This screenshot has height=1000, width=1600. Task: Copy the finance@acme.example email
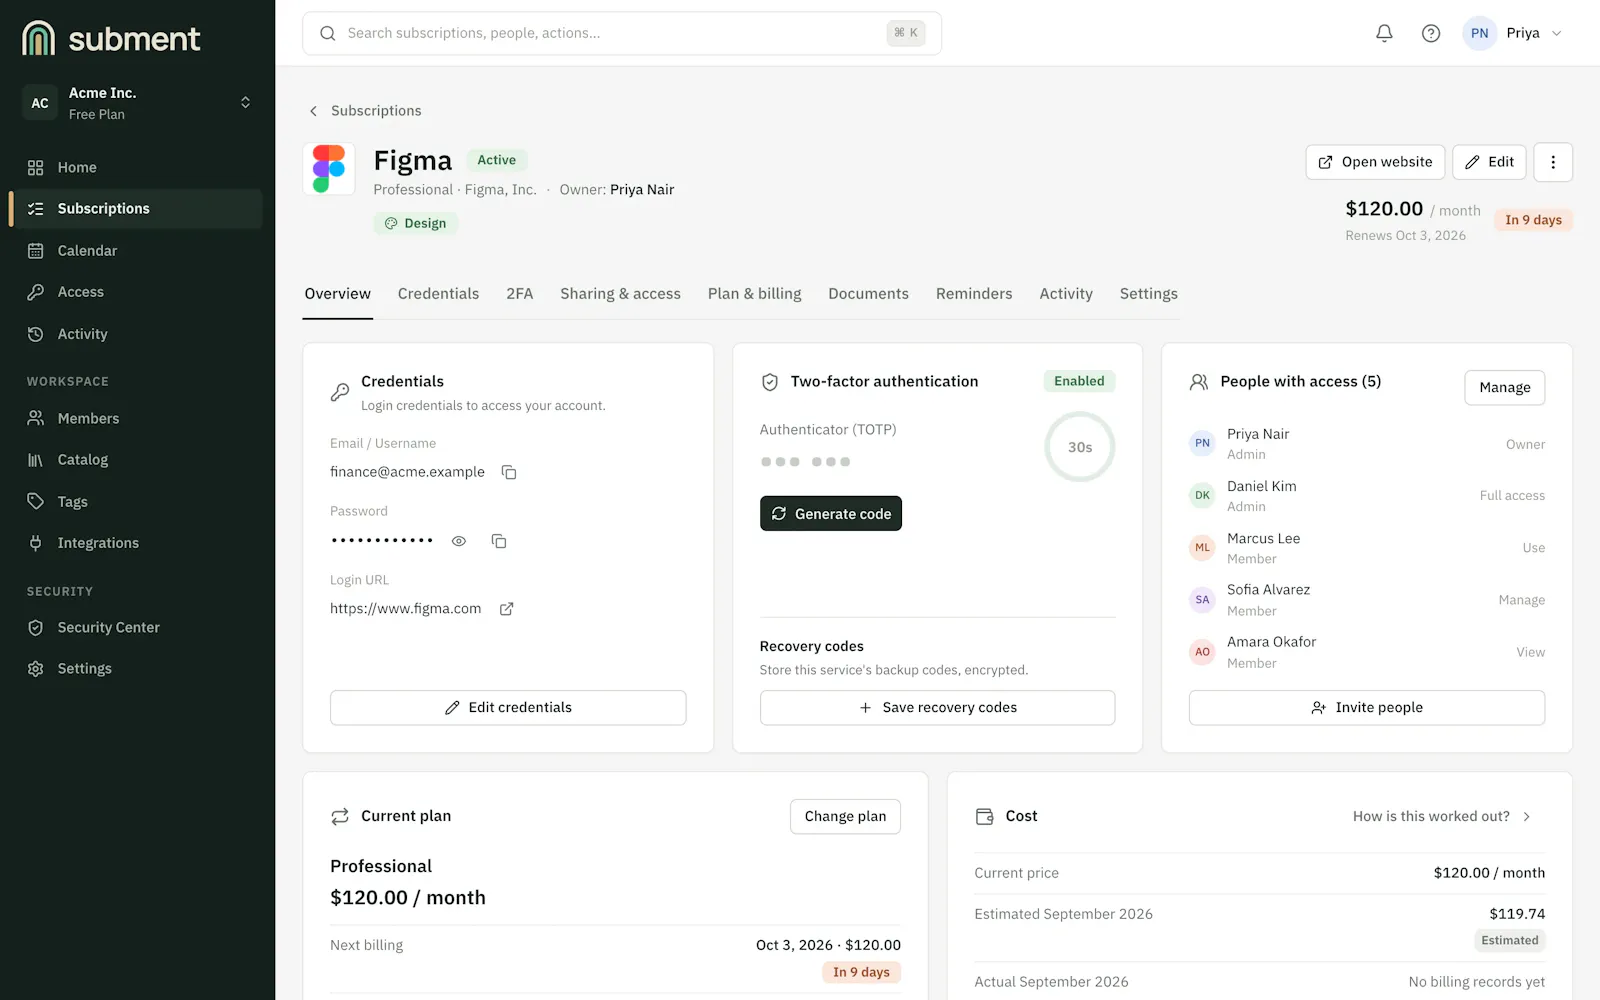[x=509, y=472]
